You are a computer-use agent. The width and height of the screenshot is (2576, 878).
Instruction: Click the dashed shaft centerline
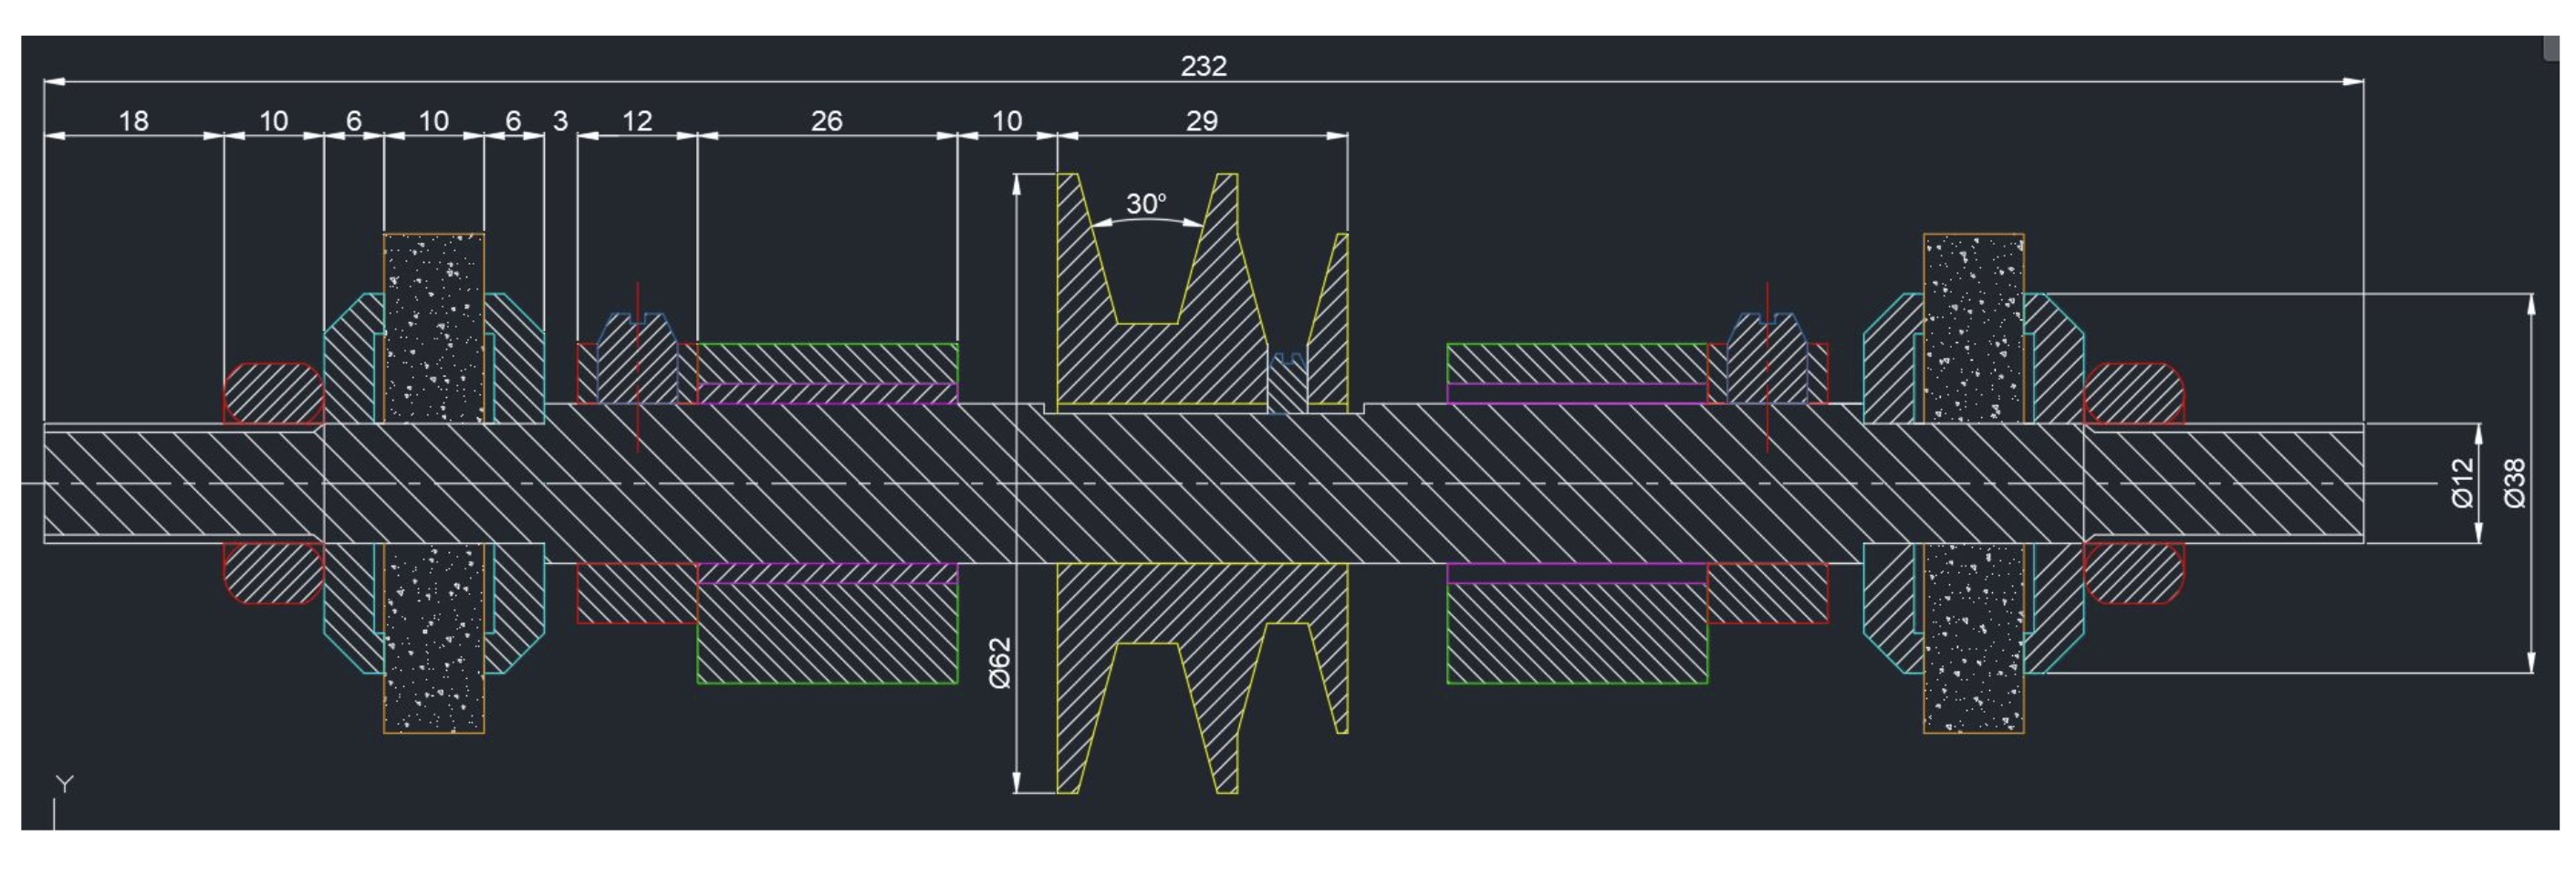click(x=1500, y=483)
